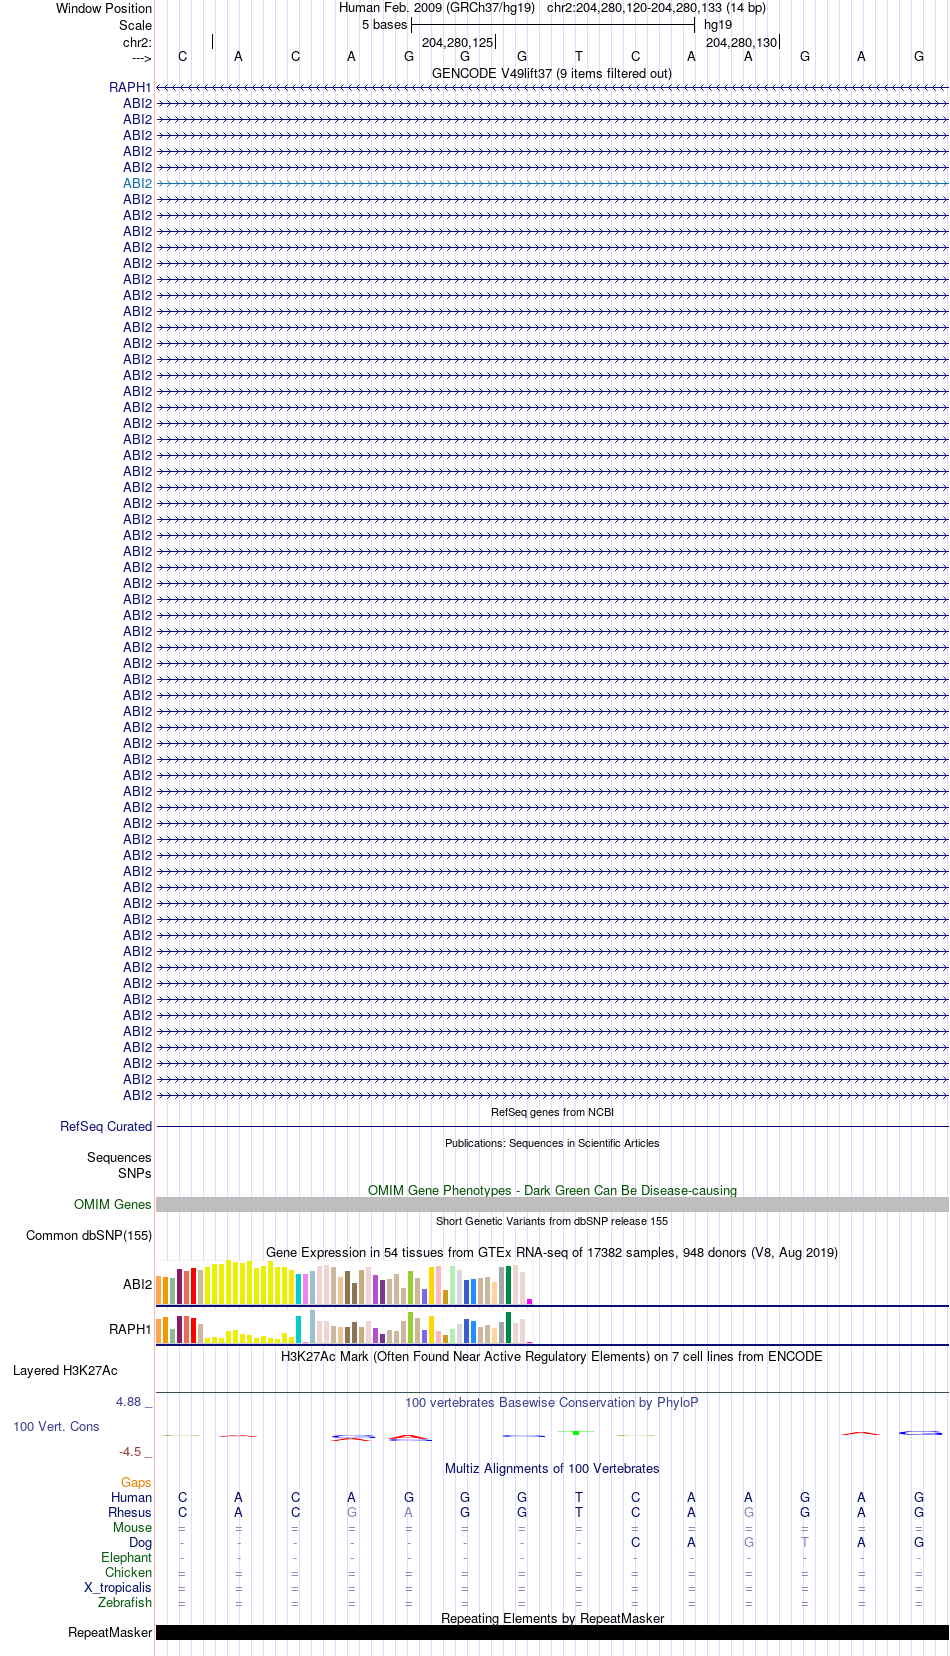Click the RAPH1 label beside GTEx bar chart
The width and height of the screenshot is (950, 1656).
point(130,1329)
